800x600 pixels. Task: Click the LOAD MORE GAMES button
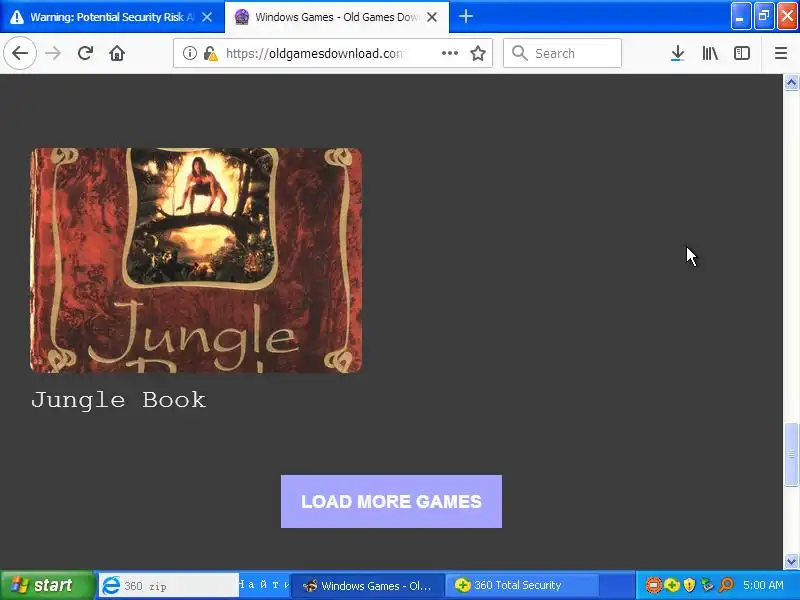point(391,501)
